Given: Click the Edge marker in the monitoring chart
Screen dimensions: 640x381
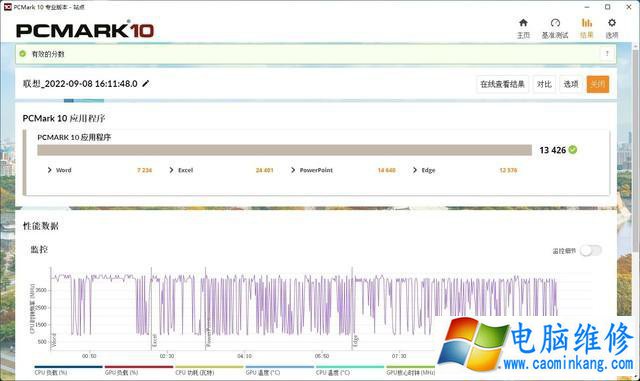Looking at the screenshot, I should [x=356, y=341].
